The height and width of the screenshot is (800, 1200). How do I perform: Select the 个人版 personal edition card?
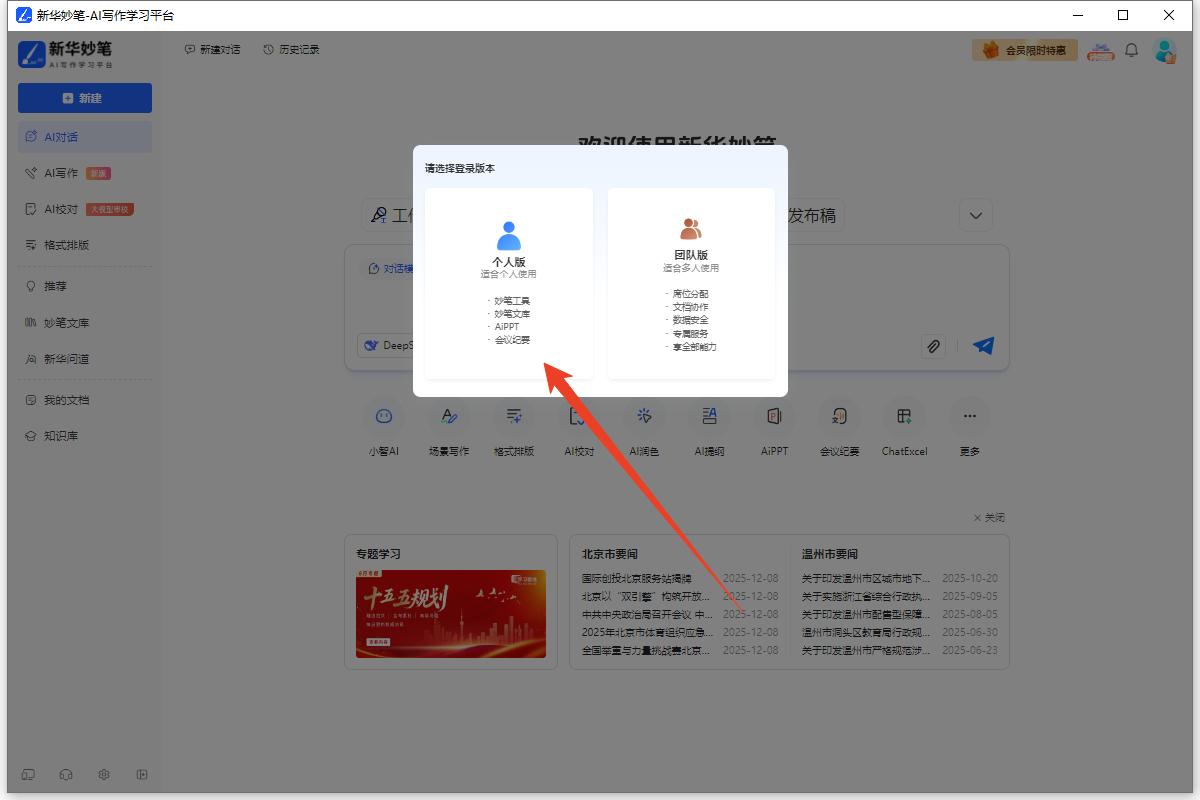[509, 282]
